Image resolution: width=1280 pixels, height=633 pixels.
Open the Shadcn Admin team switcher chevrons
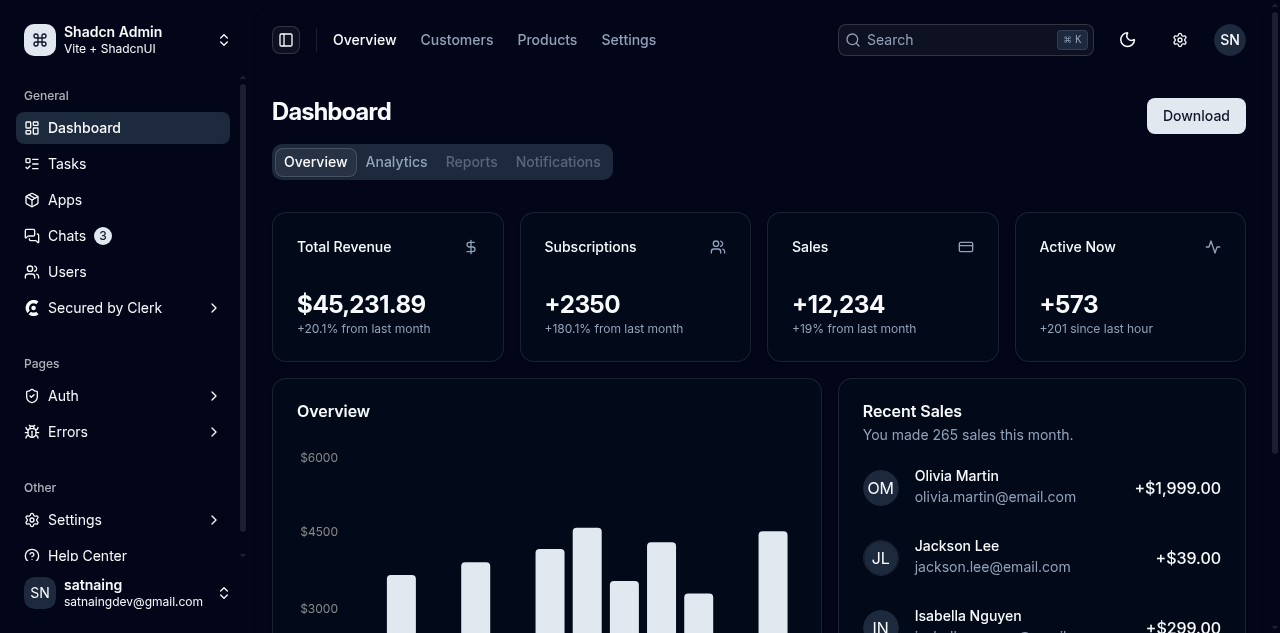pyautogui.click(x=224, y=40)
